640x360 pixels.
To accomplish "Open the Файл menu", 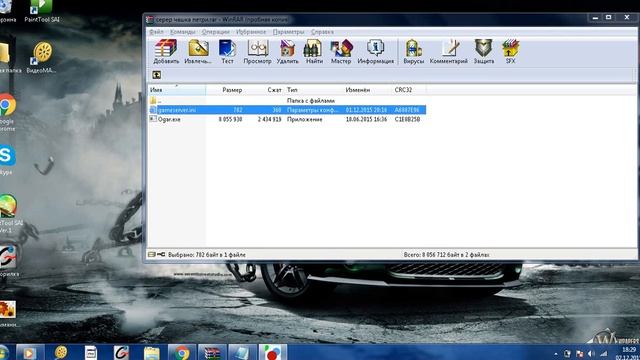I will (x=156, y=32).
